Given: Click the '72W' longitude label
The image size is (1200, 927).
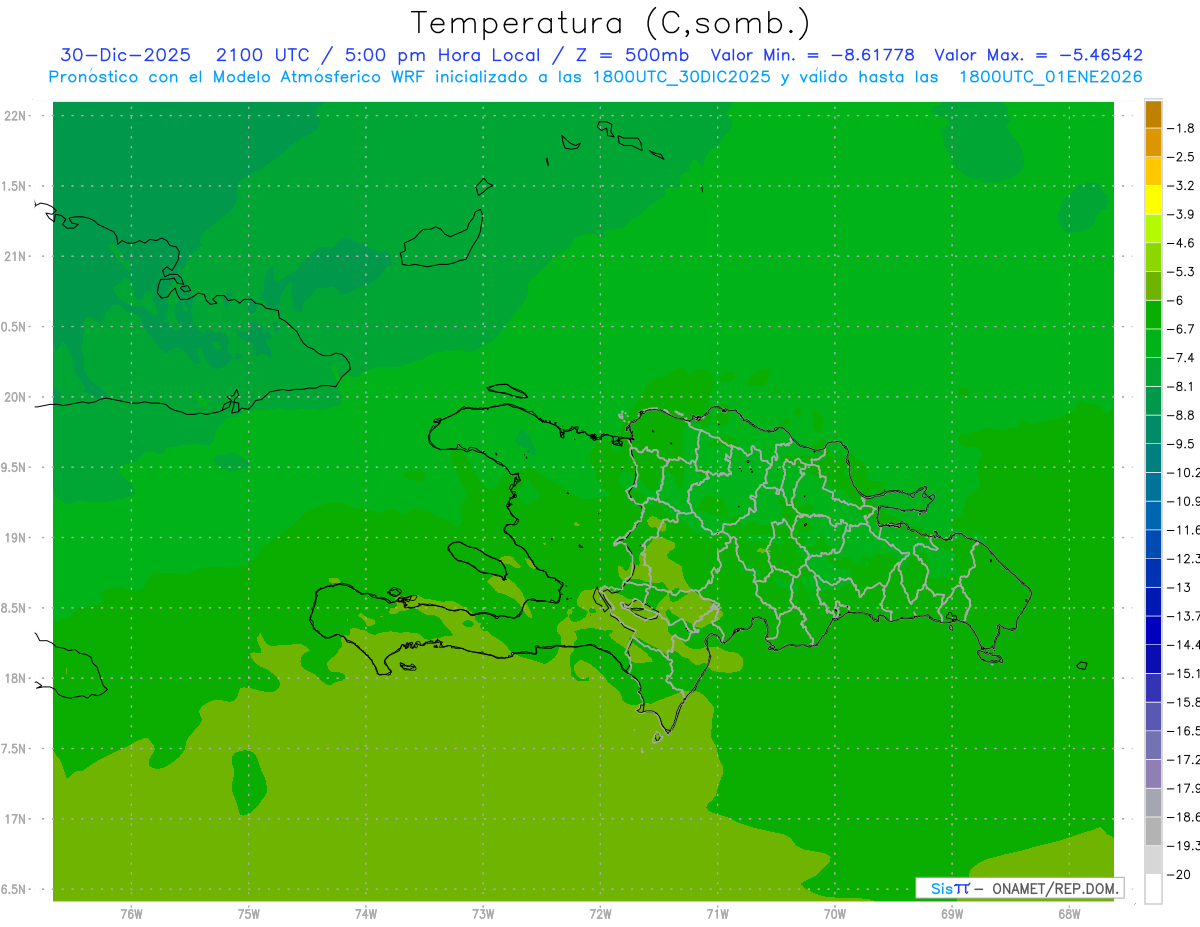Looking at the screenshot, I should [x=600, y=914].
